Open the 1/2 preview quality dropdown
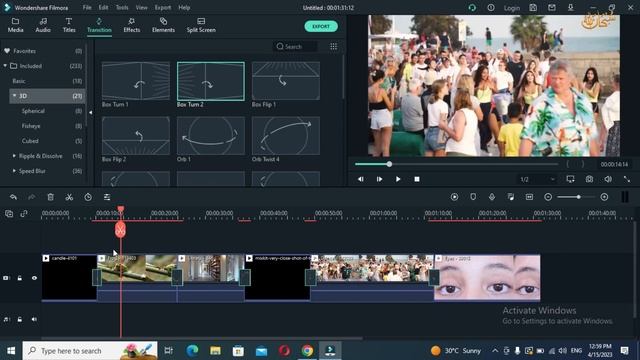The width and height of the screenshot is (640, 360). pyautogui.click(x=537, y=179)
